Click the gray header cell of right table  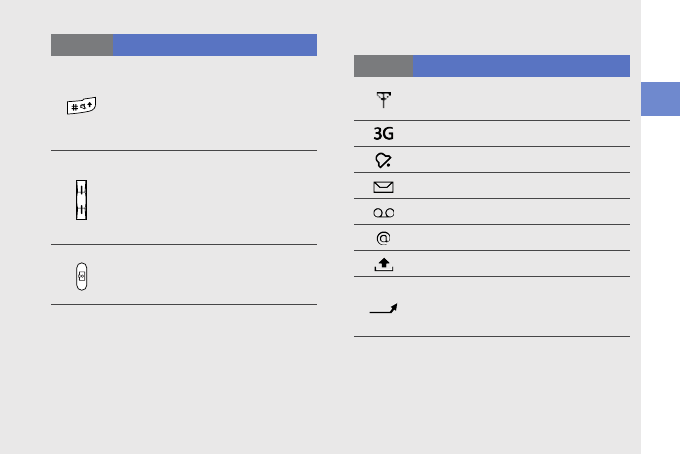[383, 66]
